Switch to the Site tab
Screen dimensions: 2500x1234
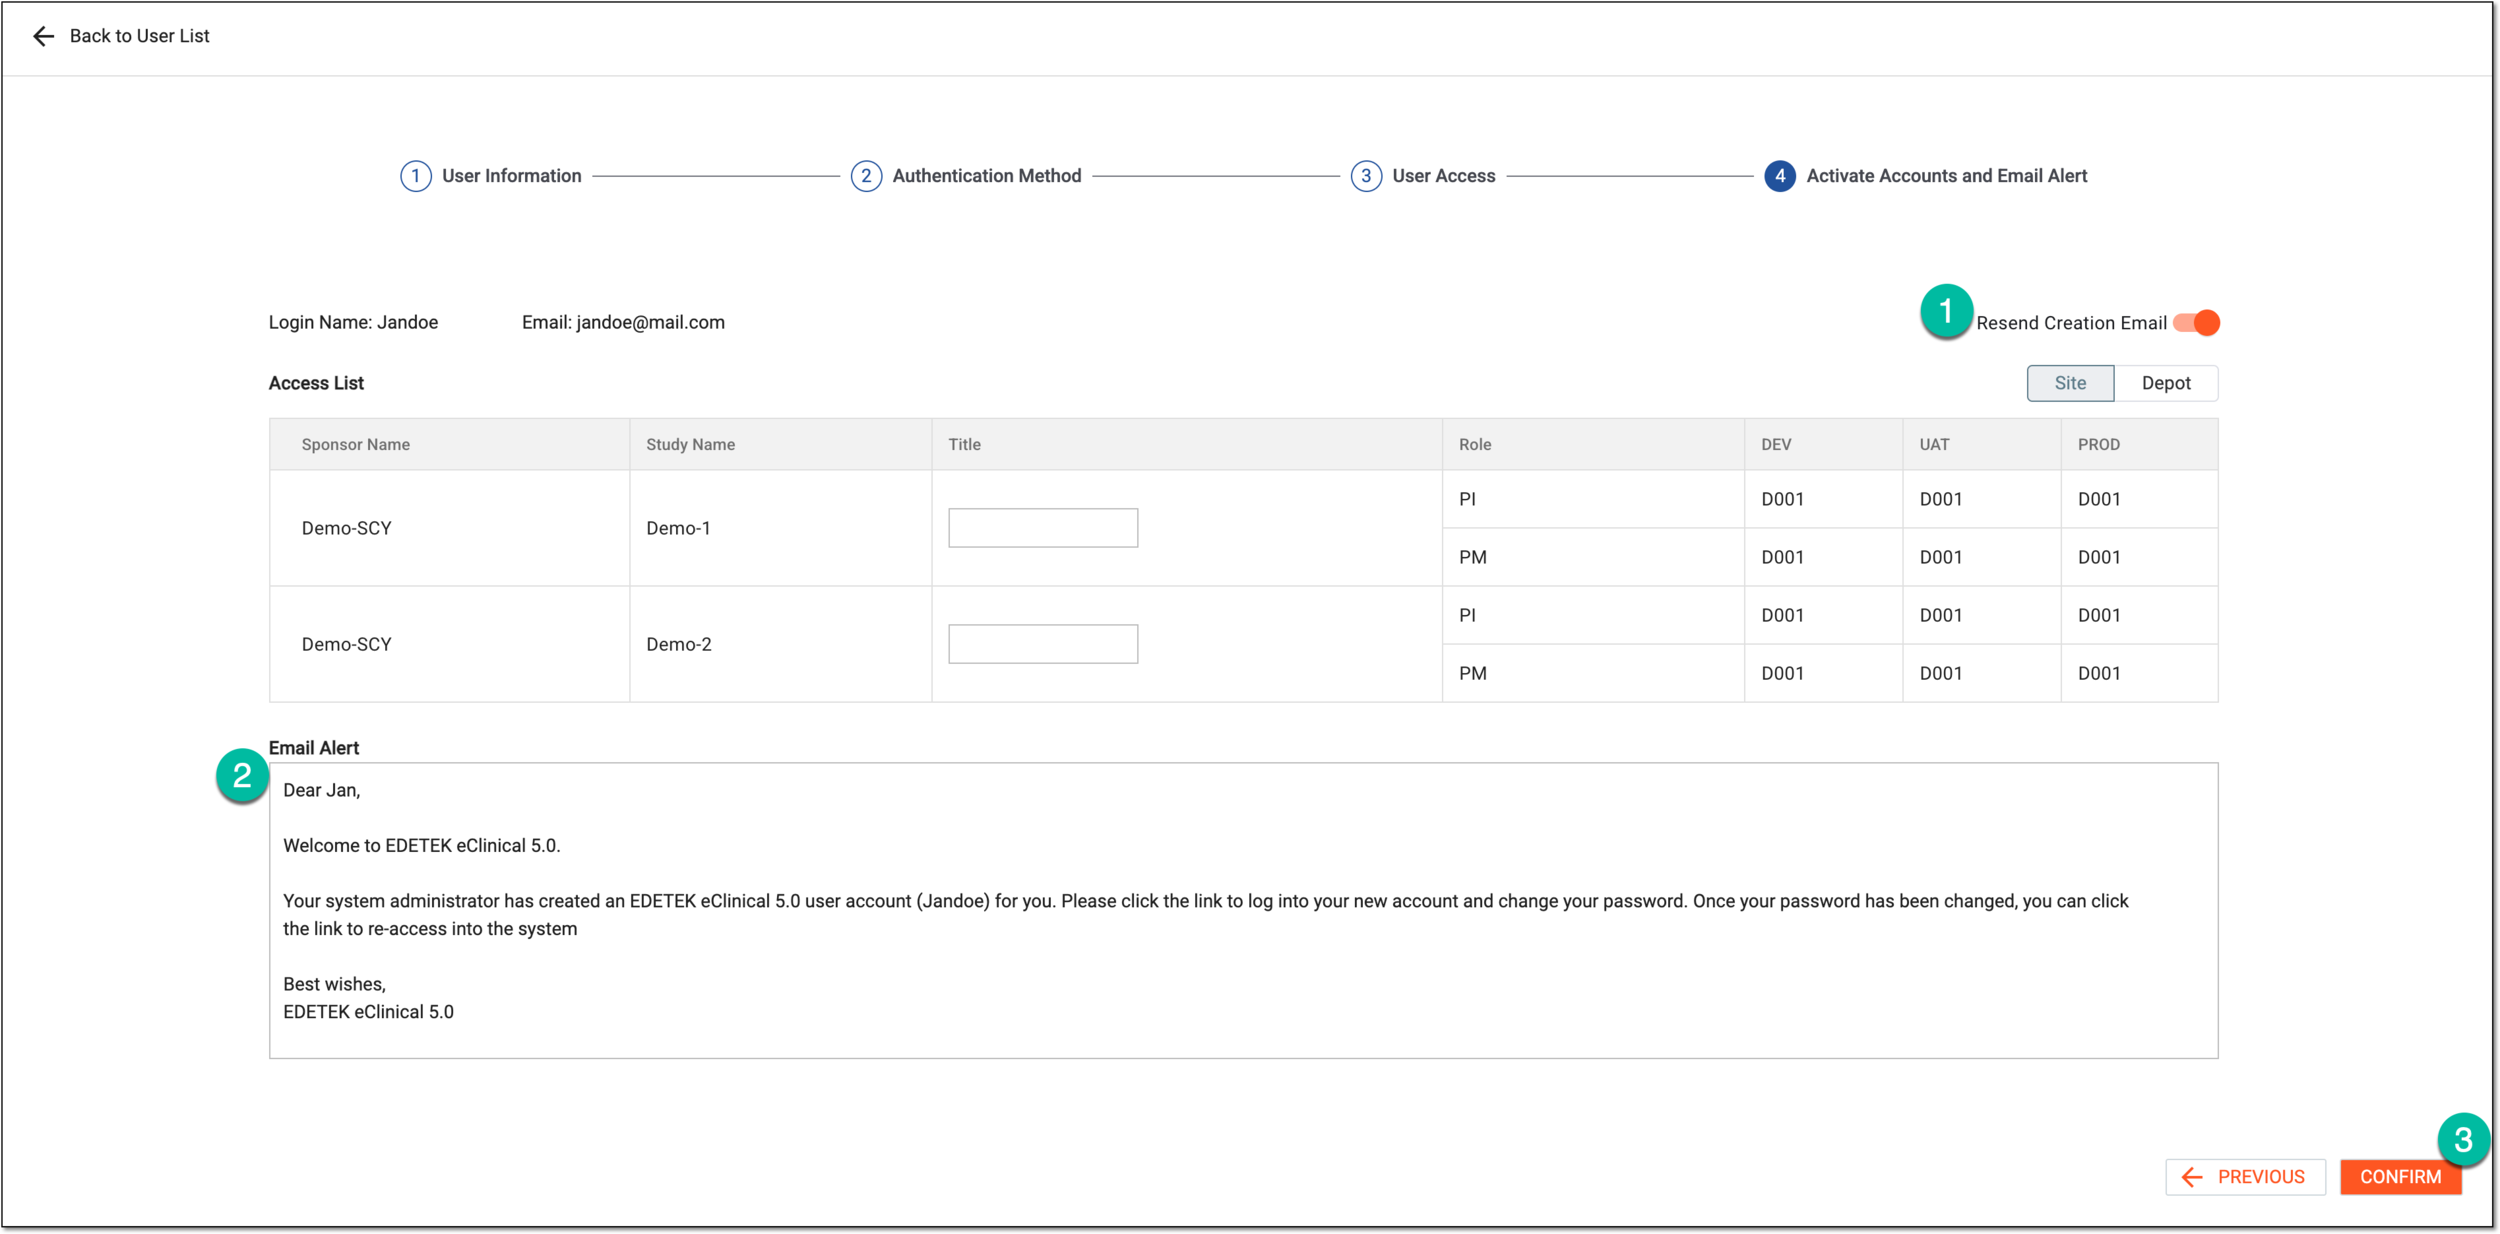click(2070, 383)
